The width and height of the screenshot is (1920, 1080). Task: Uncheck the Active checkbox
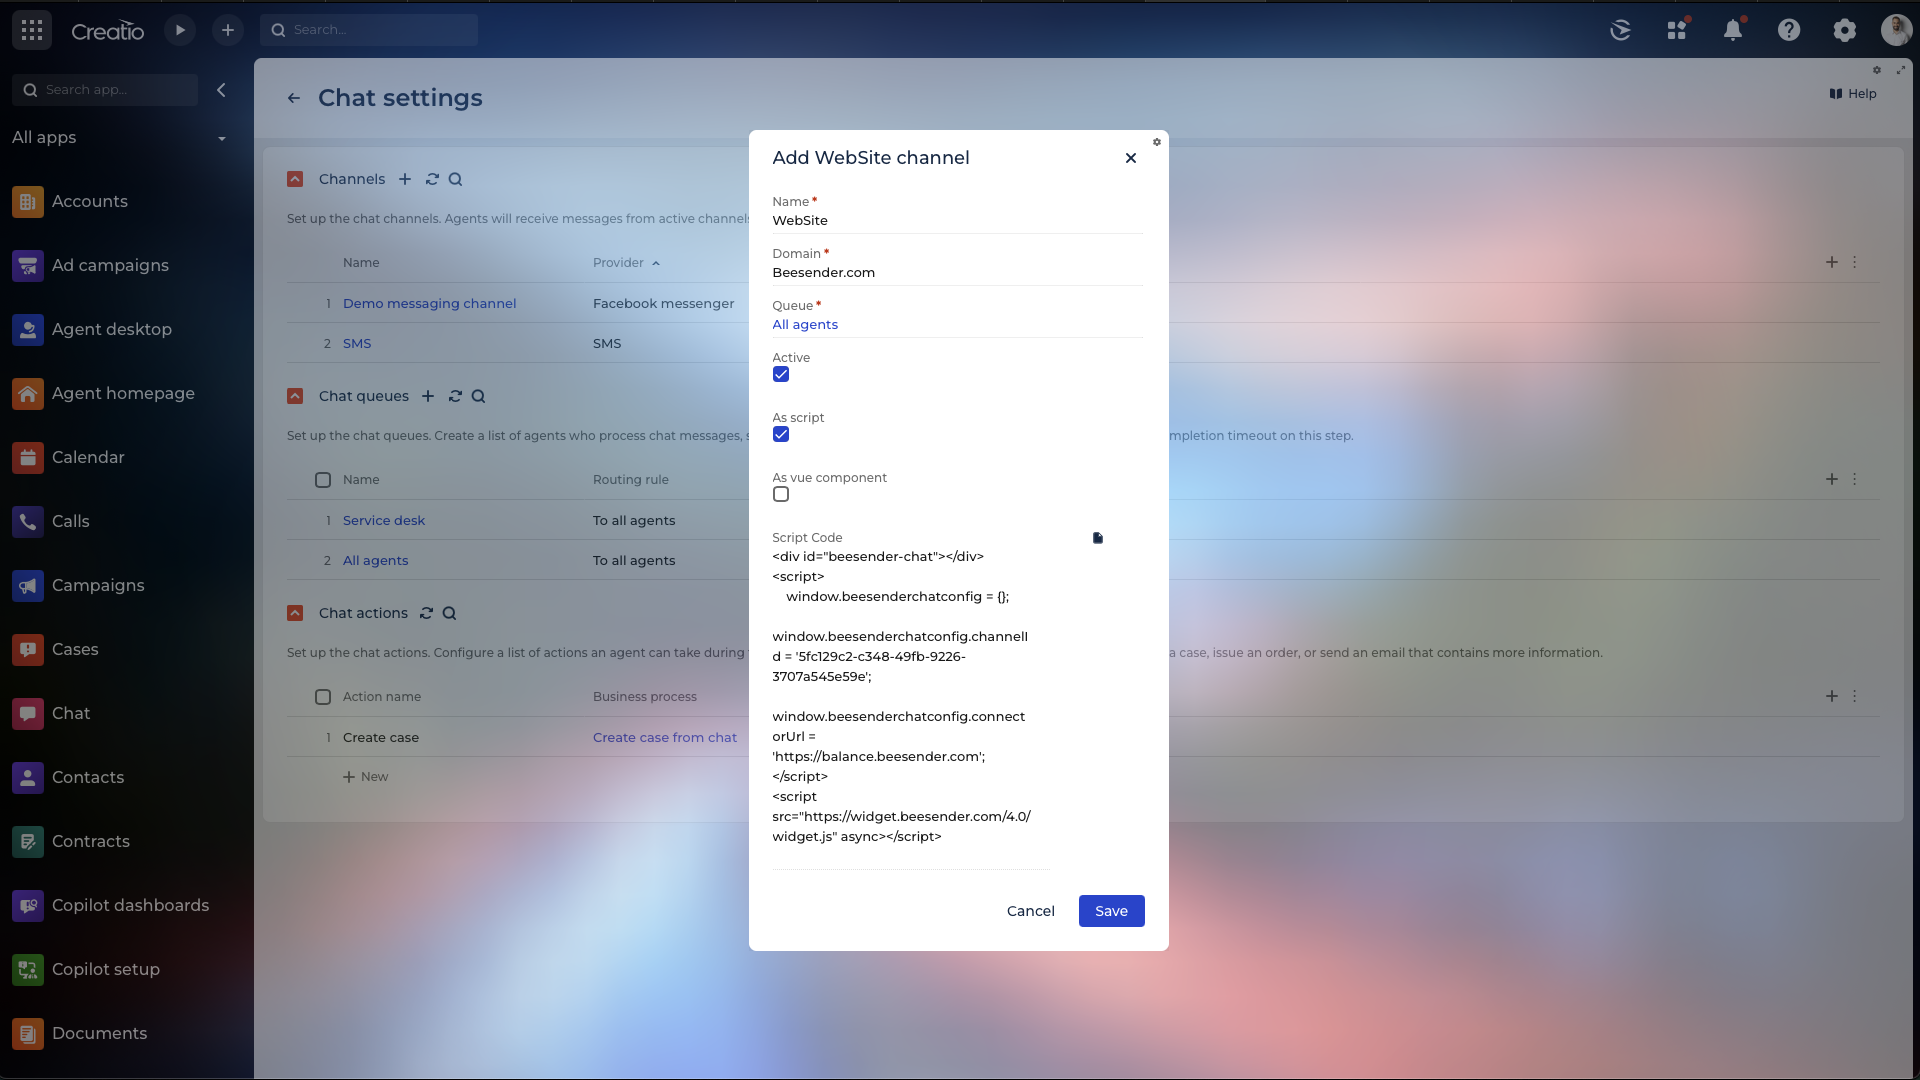pyautogui.click(x=781, y=374)
